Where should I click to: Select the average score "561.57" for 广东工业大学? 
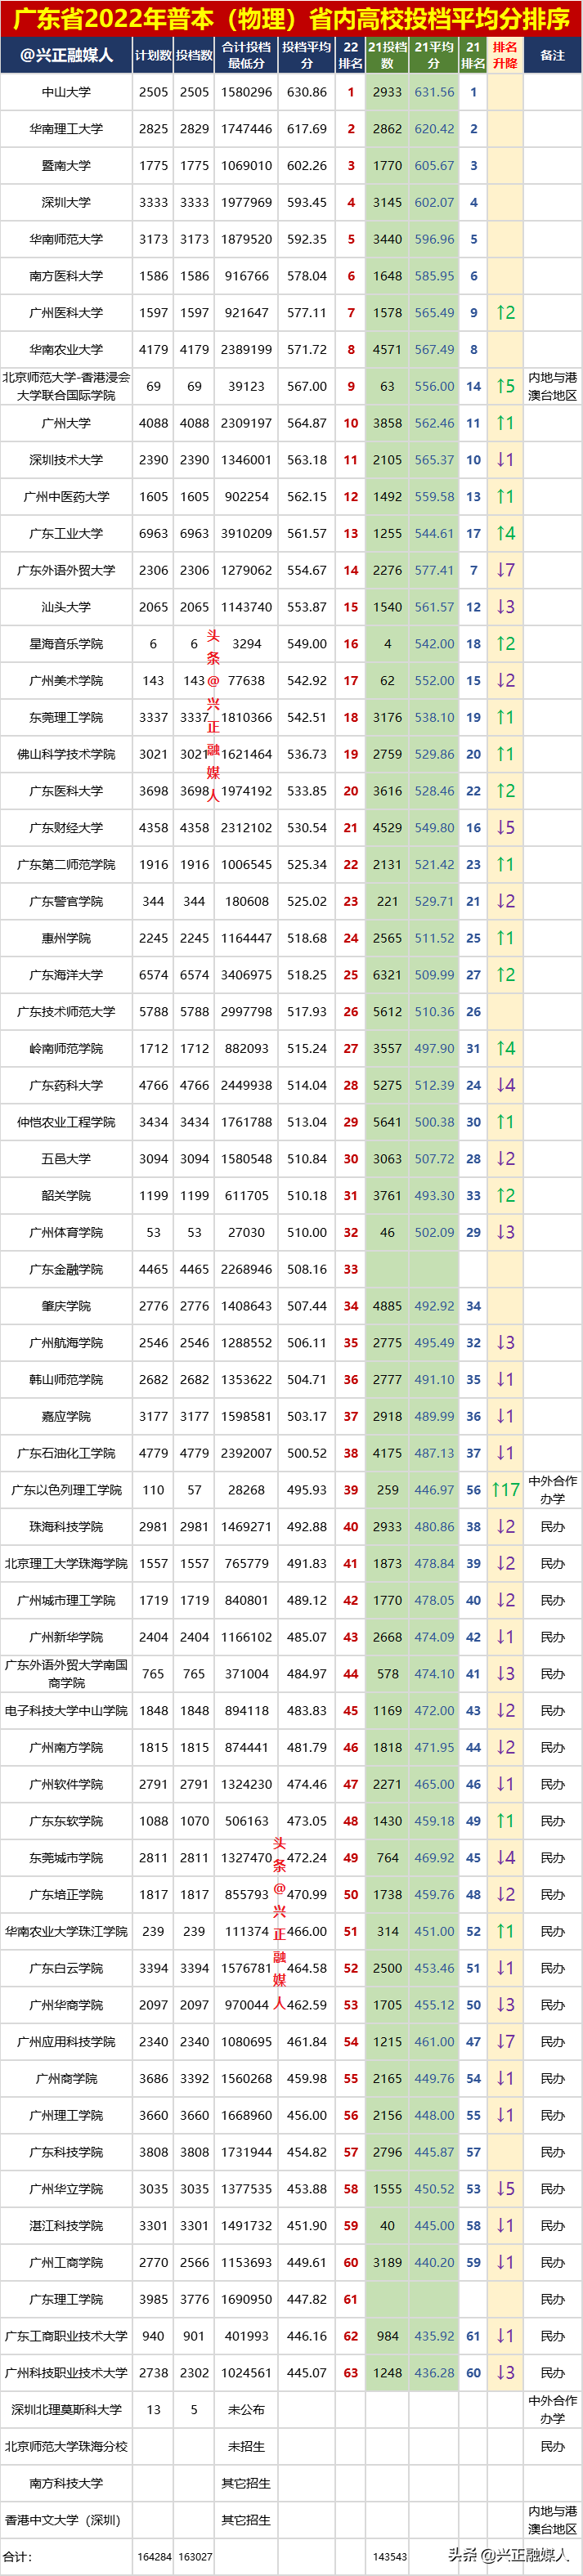click(x=306, y=534)
